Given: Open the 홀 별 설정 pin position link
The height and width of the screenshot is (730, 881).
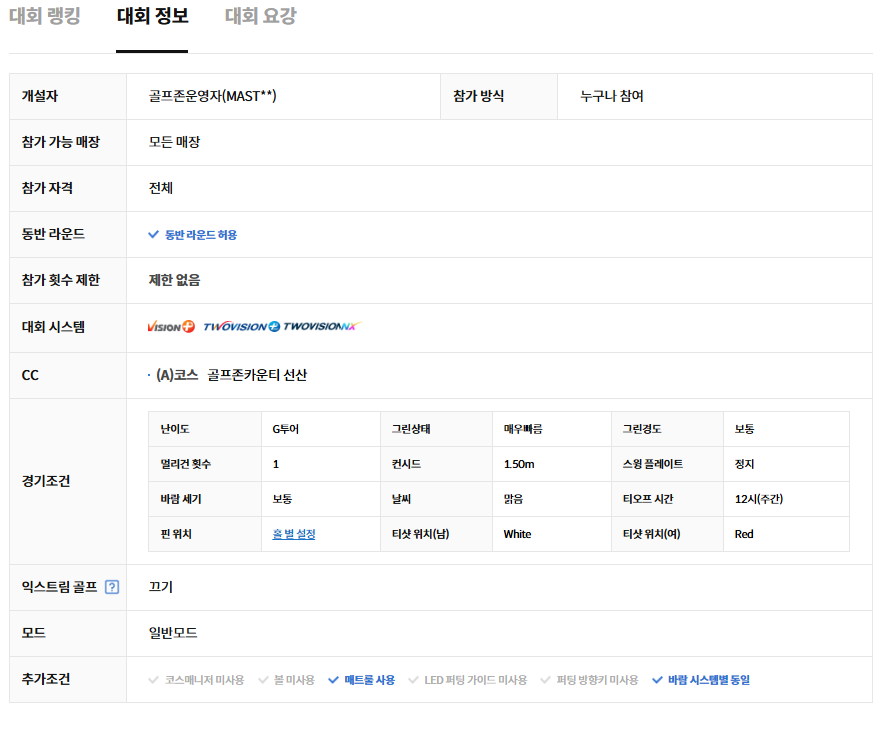Looking at the screenshot, I should point(294,534).
